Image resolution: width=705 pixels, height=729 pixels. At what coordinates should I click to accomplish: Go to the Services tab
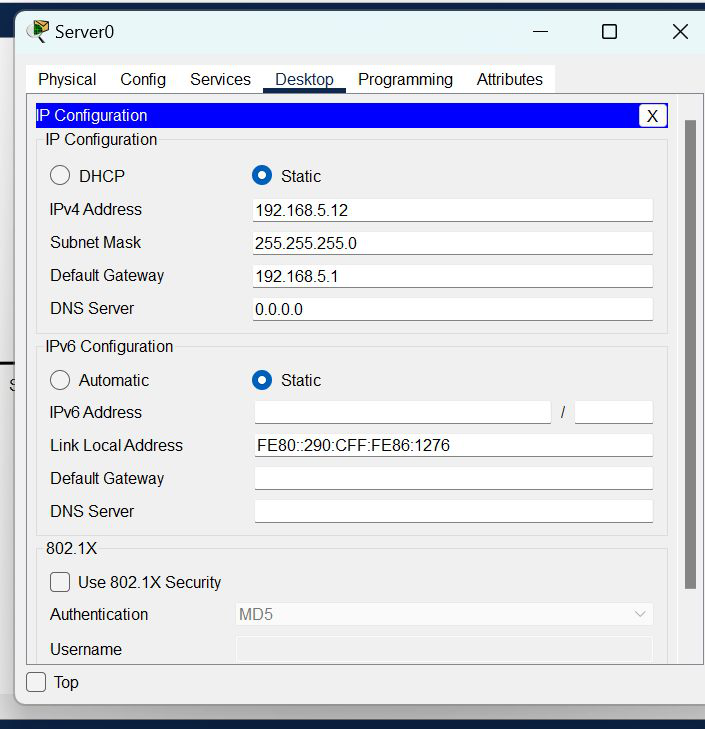[x=220, y=79]
